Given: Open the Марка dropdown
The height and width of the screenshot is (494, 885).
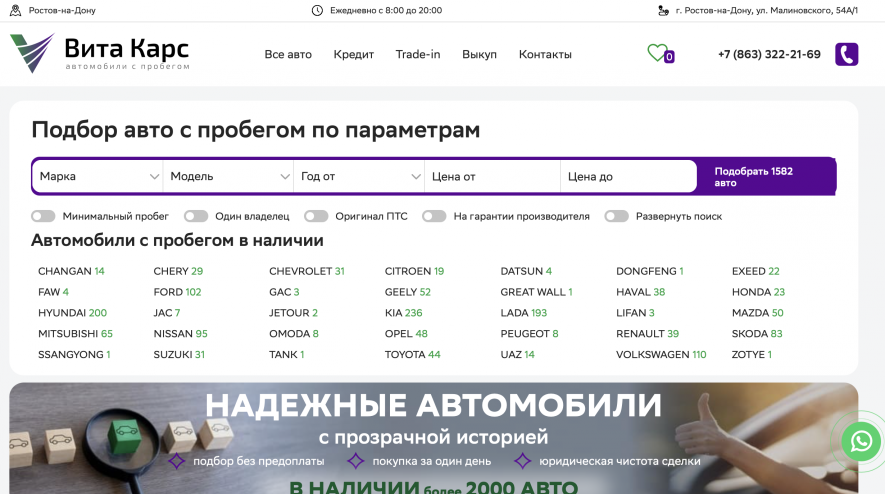Looking at the screenshot, I should point(98,177).
